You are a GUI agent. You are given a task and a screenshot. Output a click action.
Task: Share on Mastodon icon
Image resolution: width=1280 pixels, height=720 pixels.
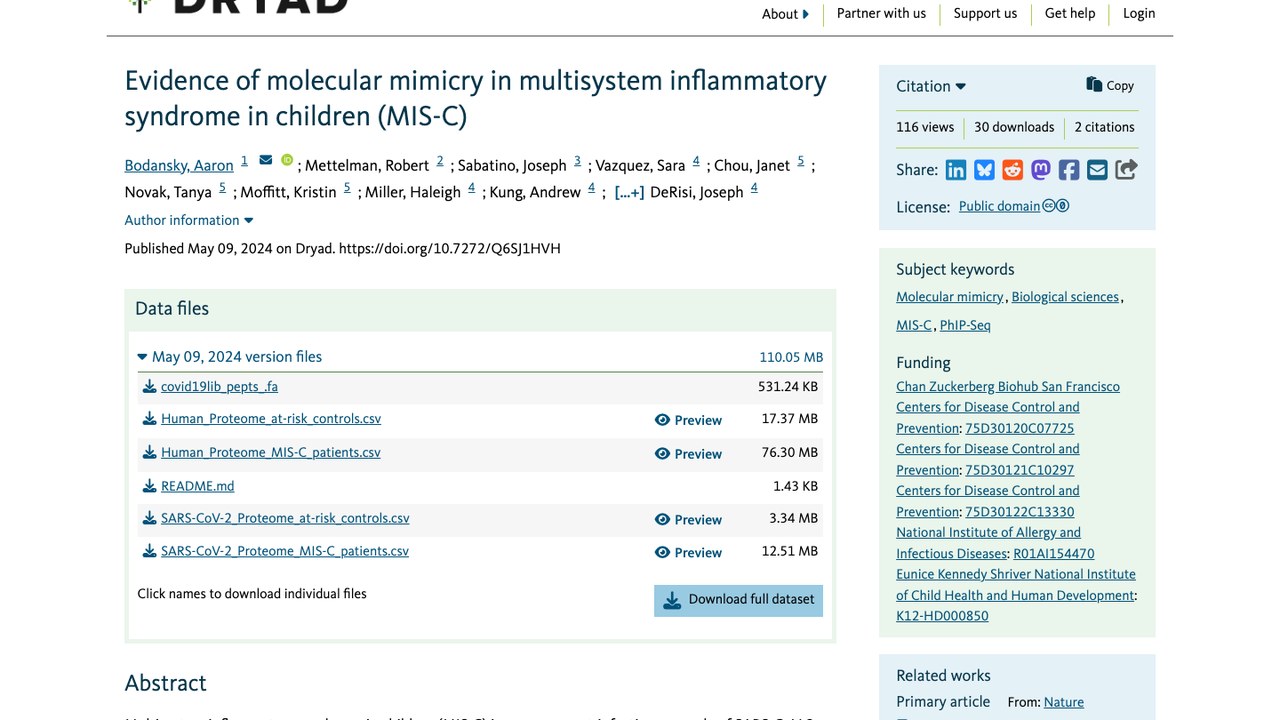tap(1041, 170)
